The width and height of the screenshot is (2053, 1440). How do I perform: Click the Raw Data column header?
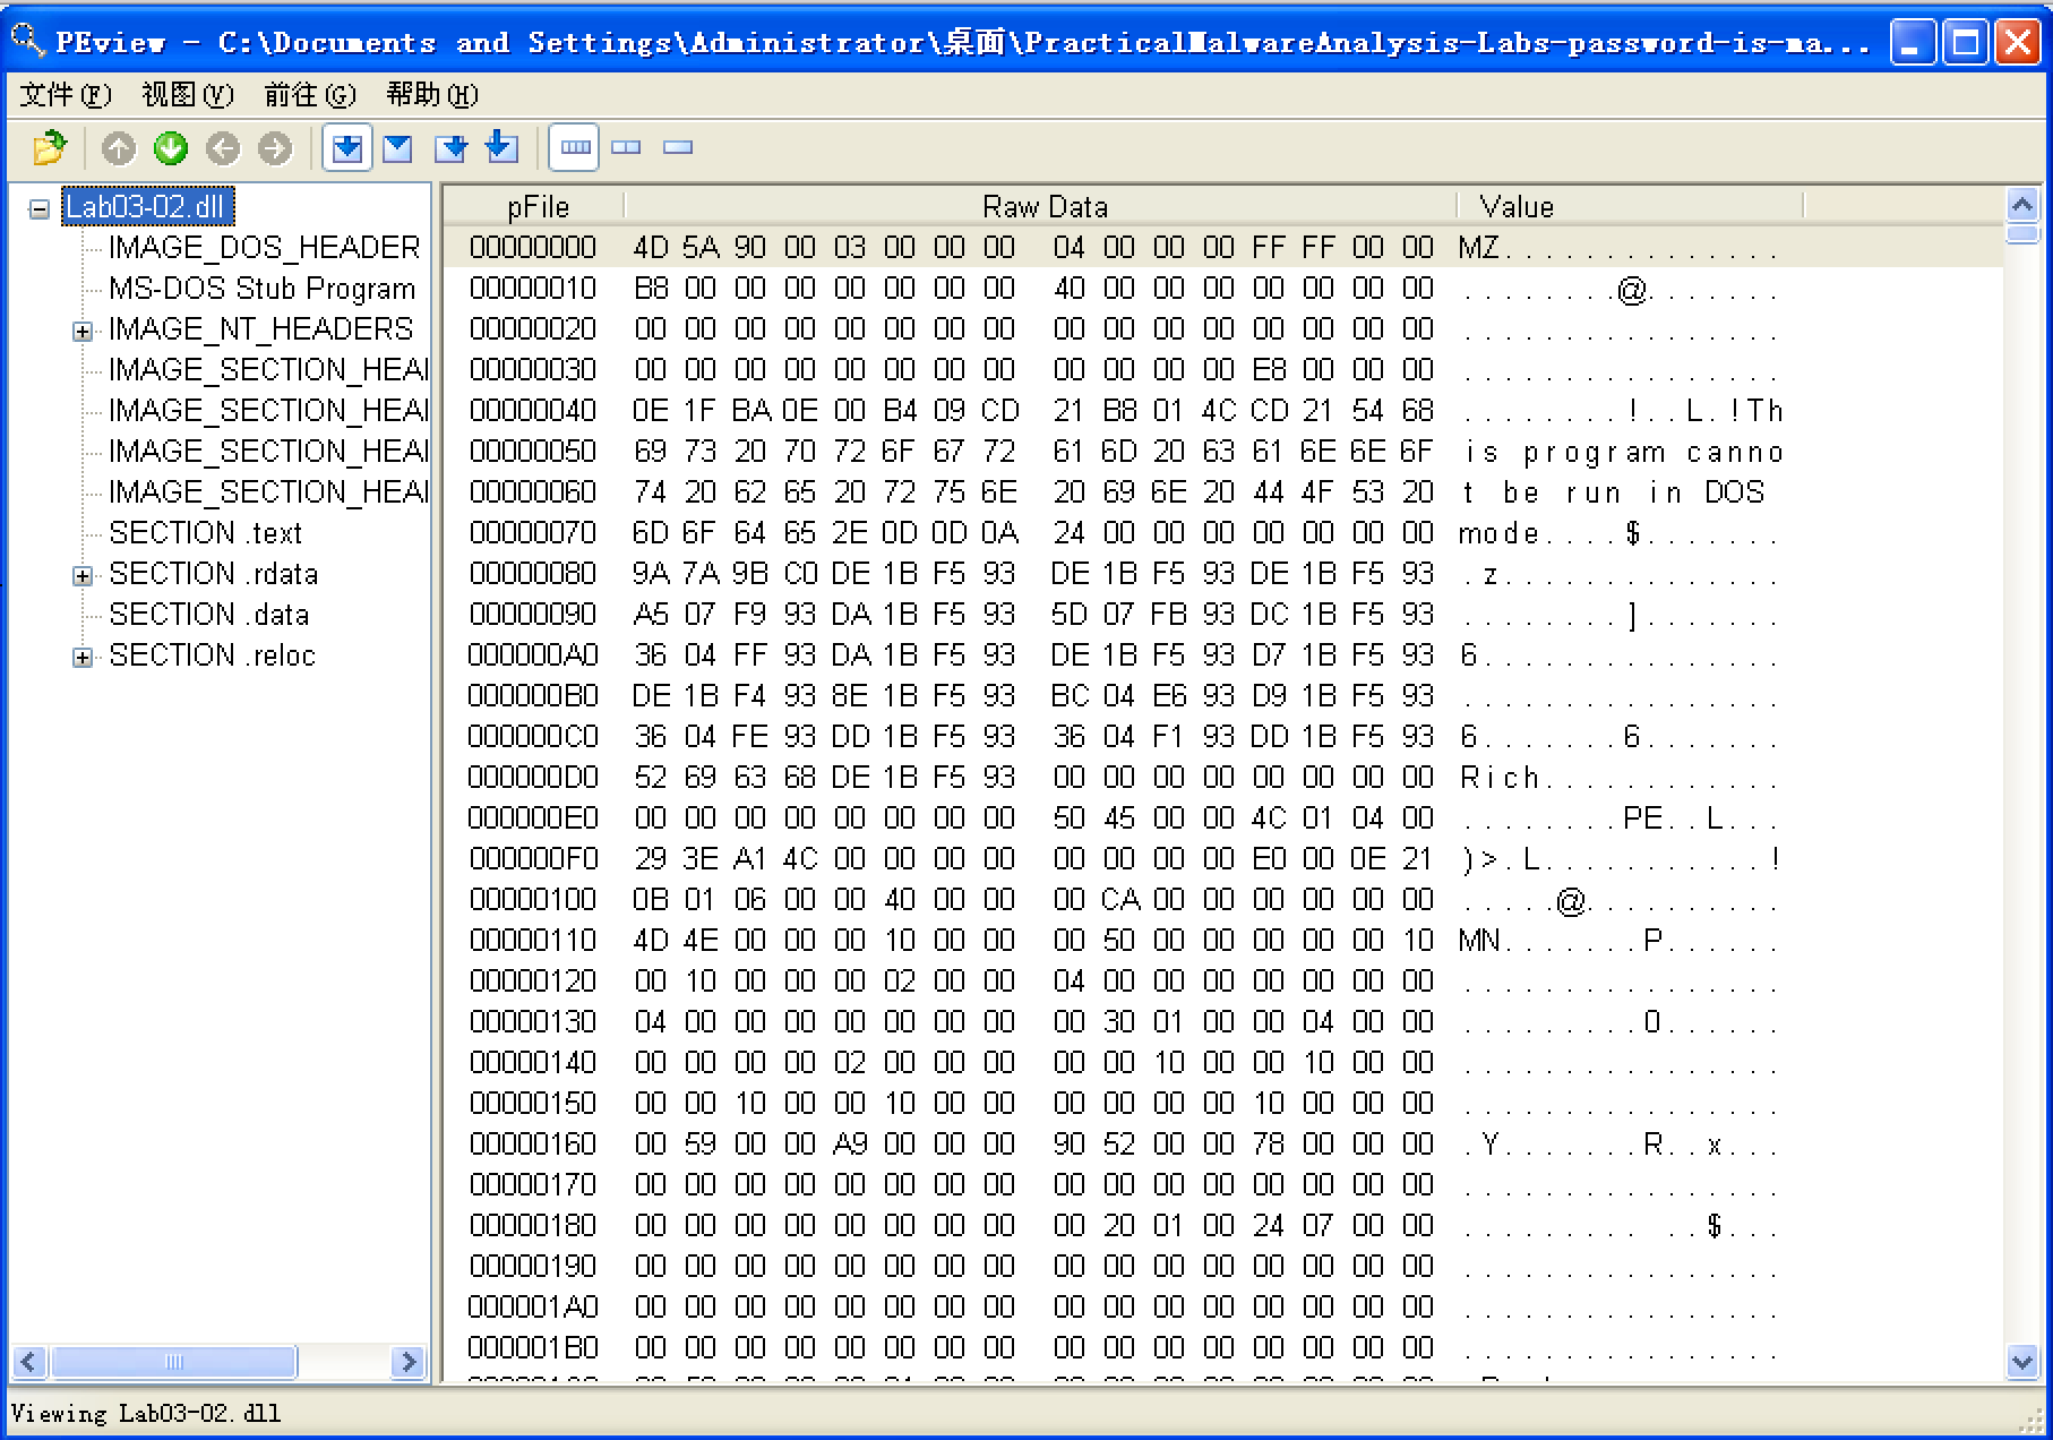pyautogui.click(x=1043, y=206)
